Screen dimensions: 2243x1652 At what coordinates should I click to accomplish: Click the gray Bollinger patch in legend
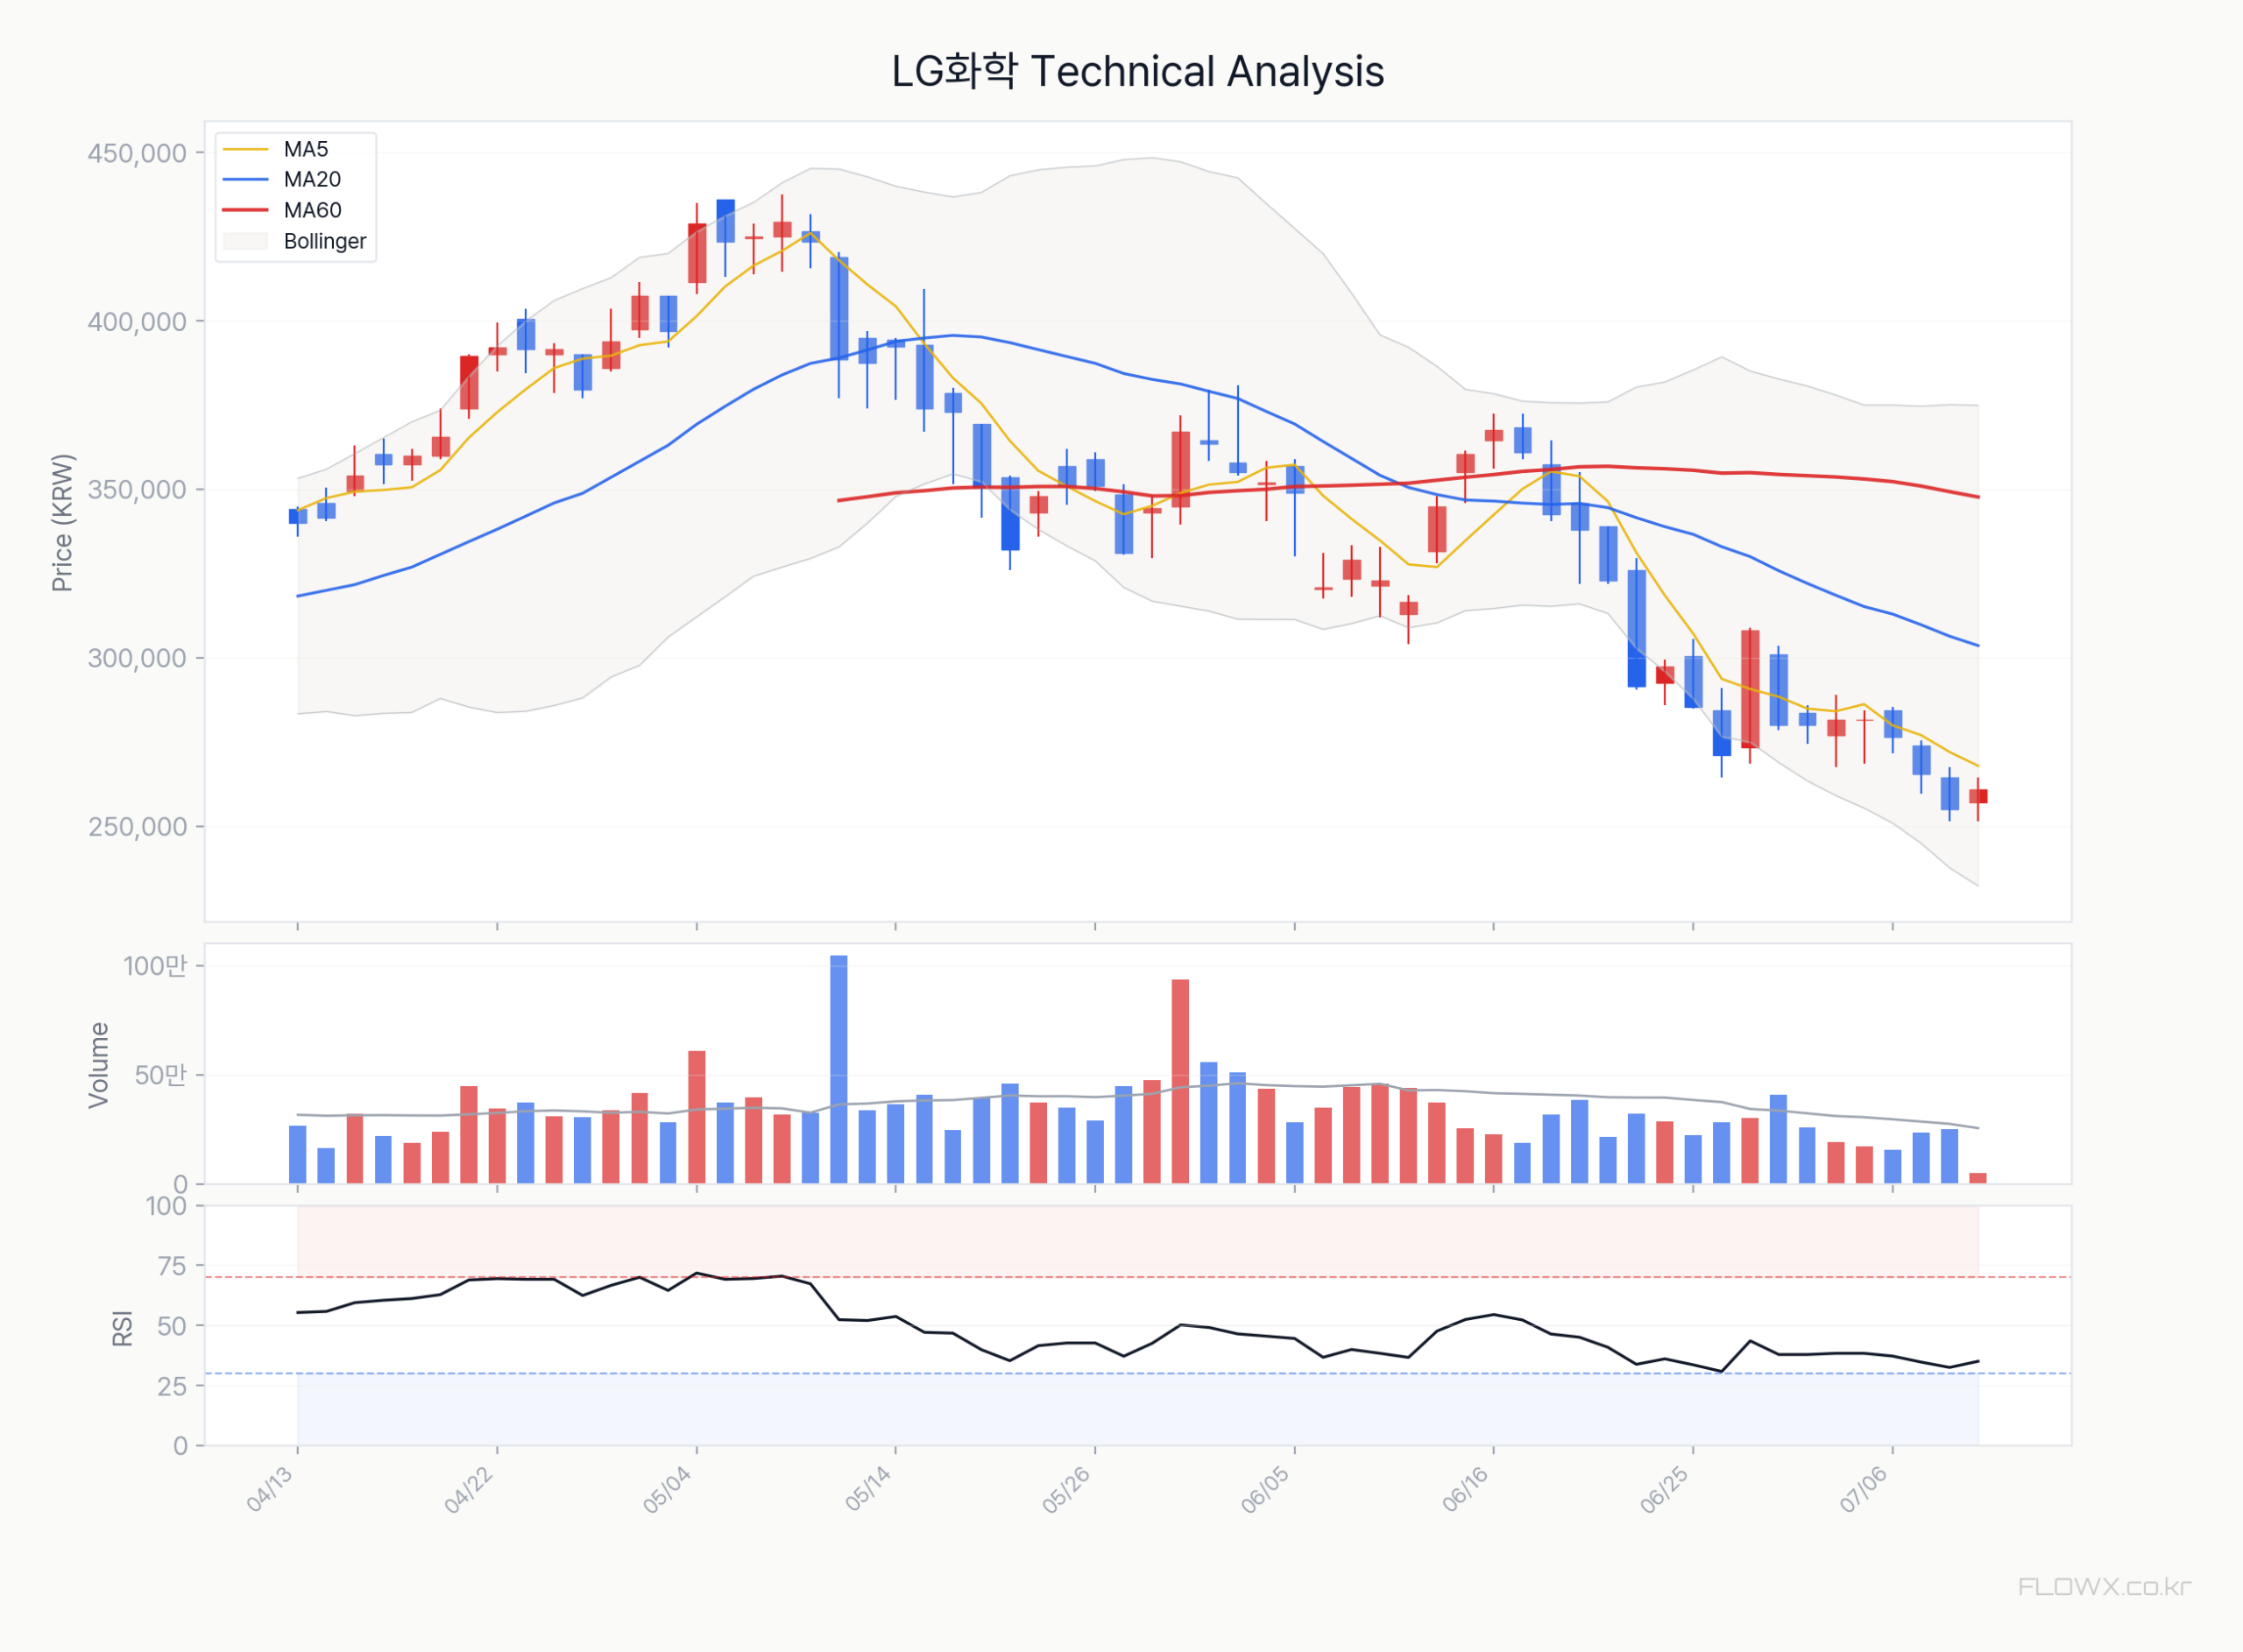246,241
